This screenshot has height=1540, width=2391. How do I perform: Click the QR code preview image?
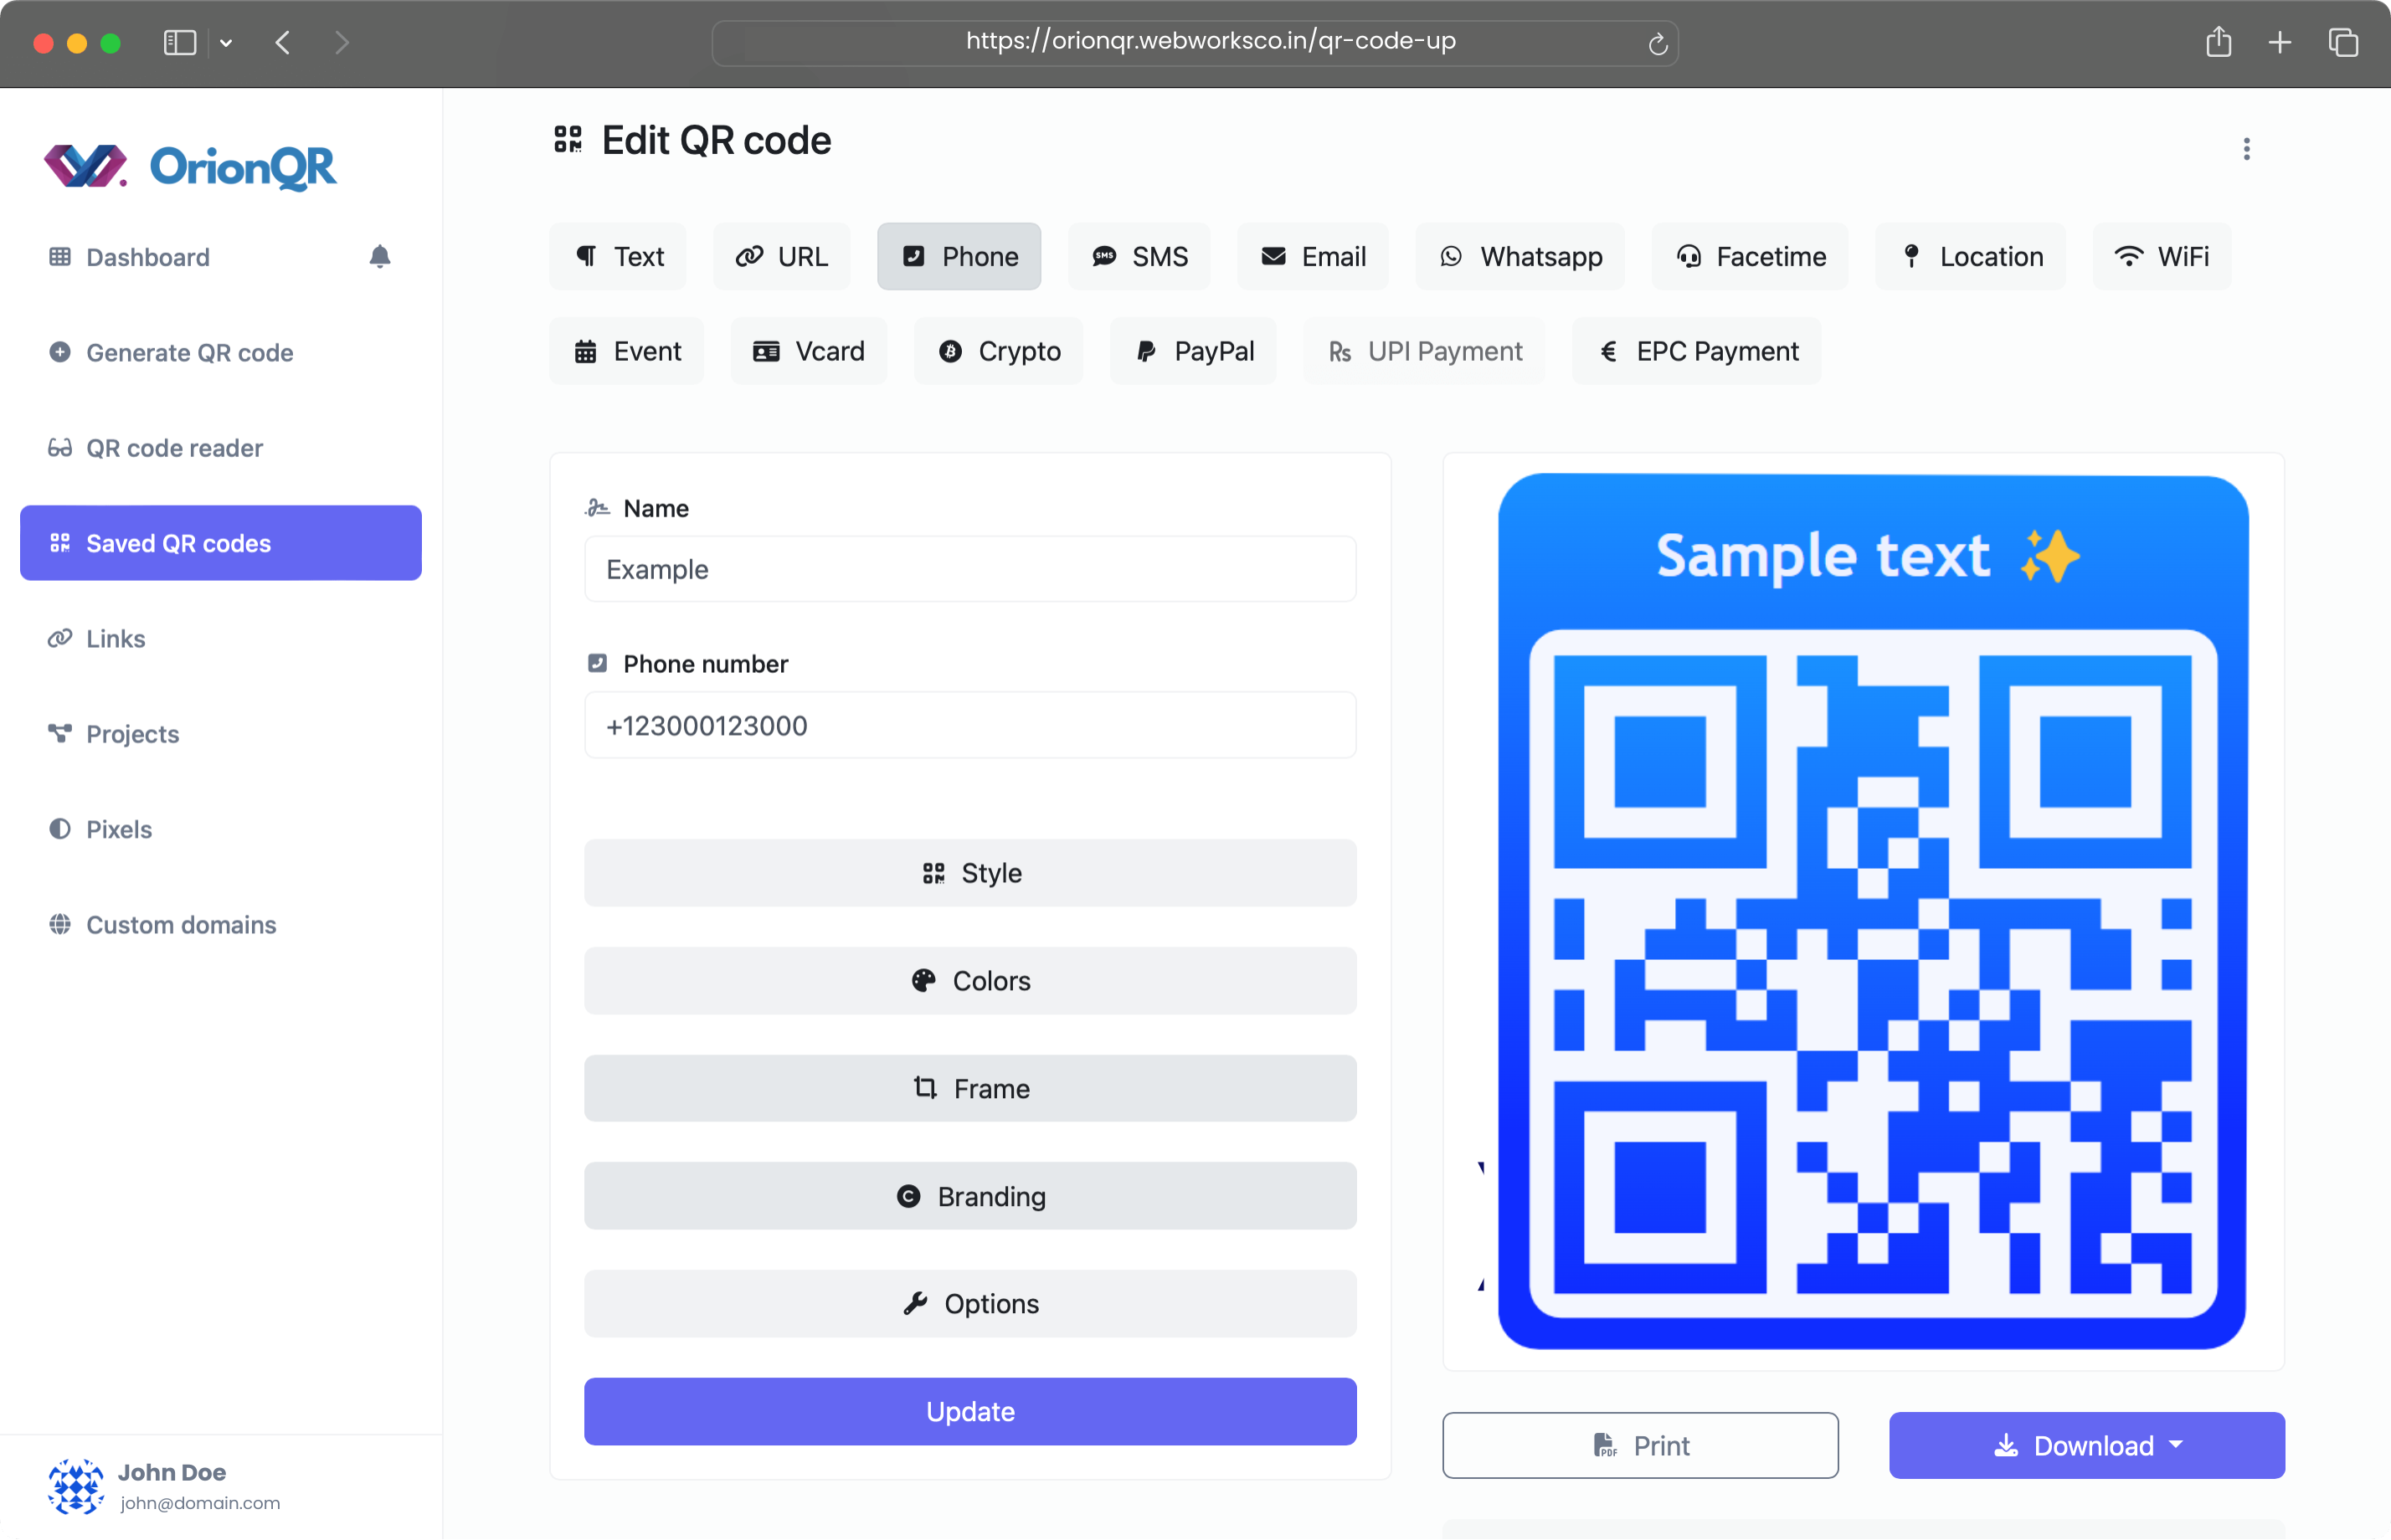pos(1872,912)
